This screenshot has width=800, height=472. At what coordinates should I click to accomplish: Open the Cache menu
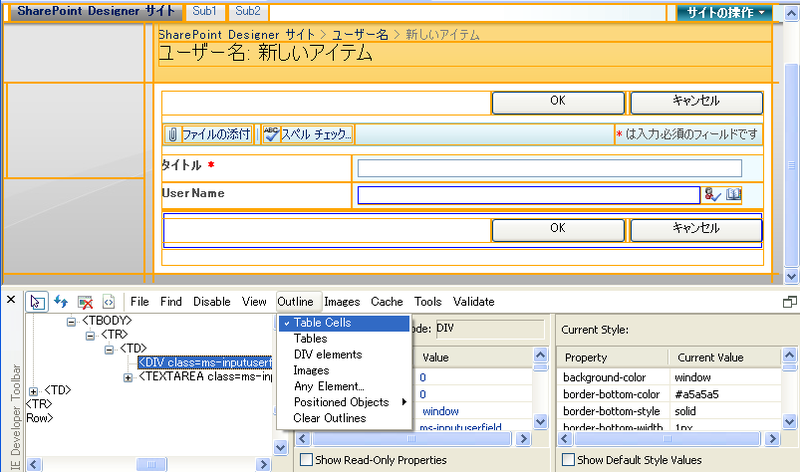[x=387, y=302]
